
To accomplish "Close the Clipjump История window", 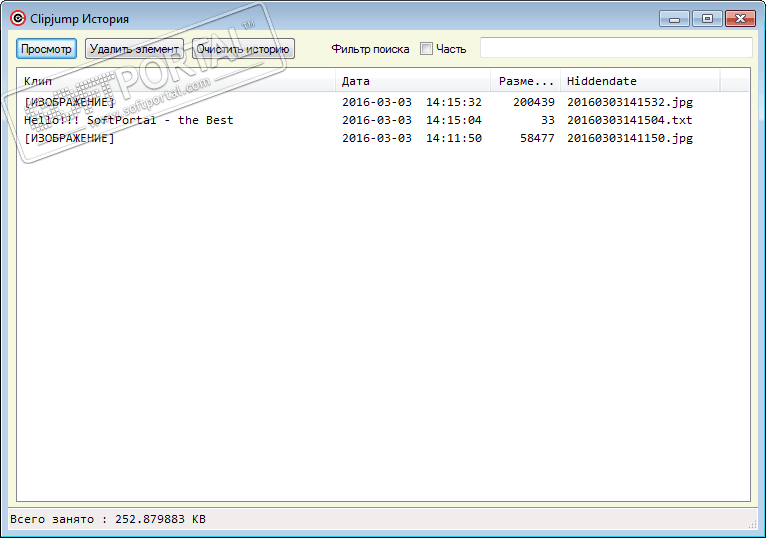I will (x=740, y=19).
